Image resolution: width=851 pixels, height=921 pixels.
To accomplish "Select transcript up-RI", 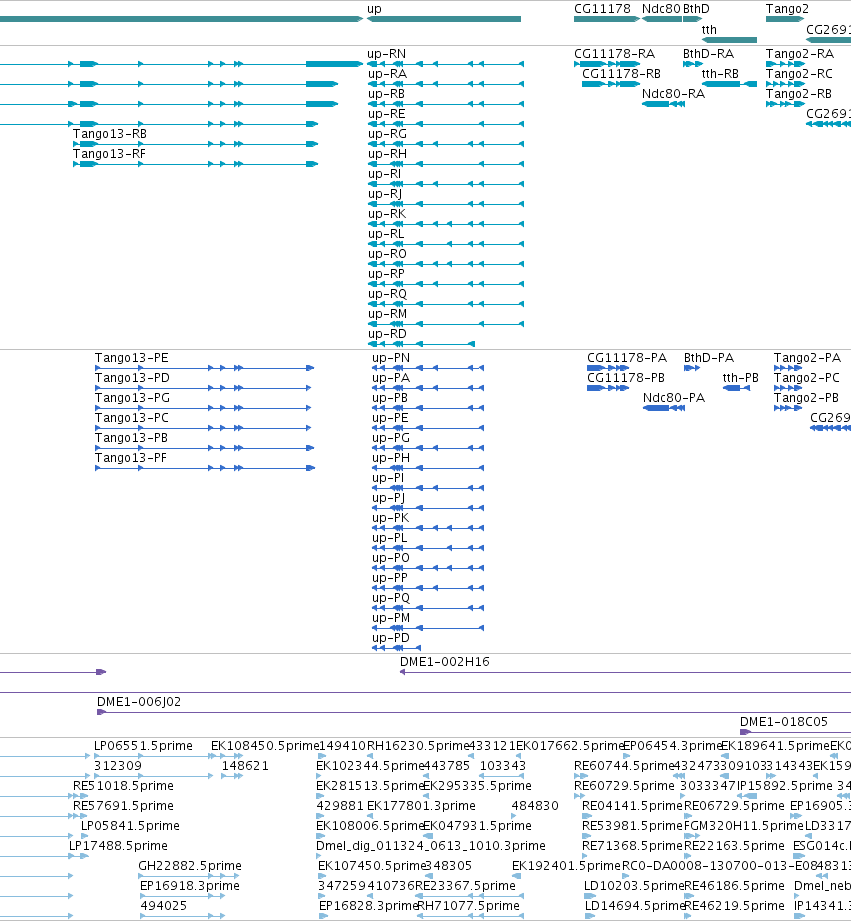I will click(446, 184).
